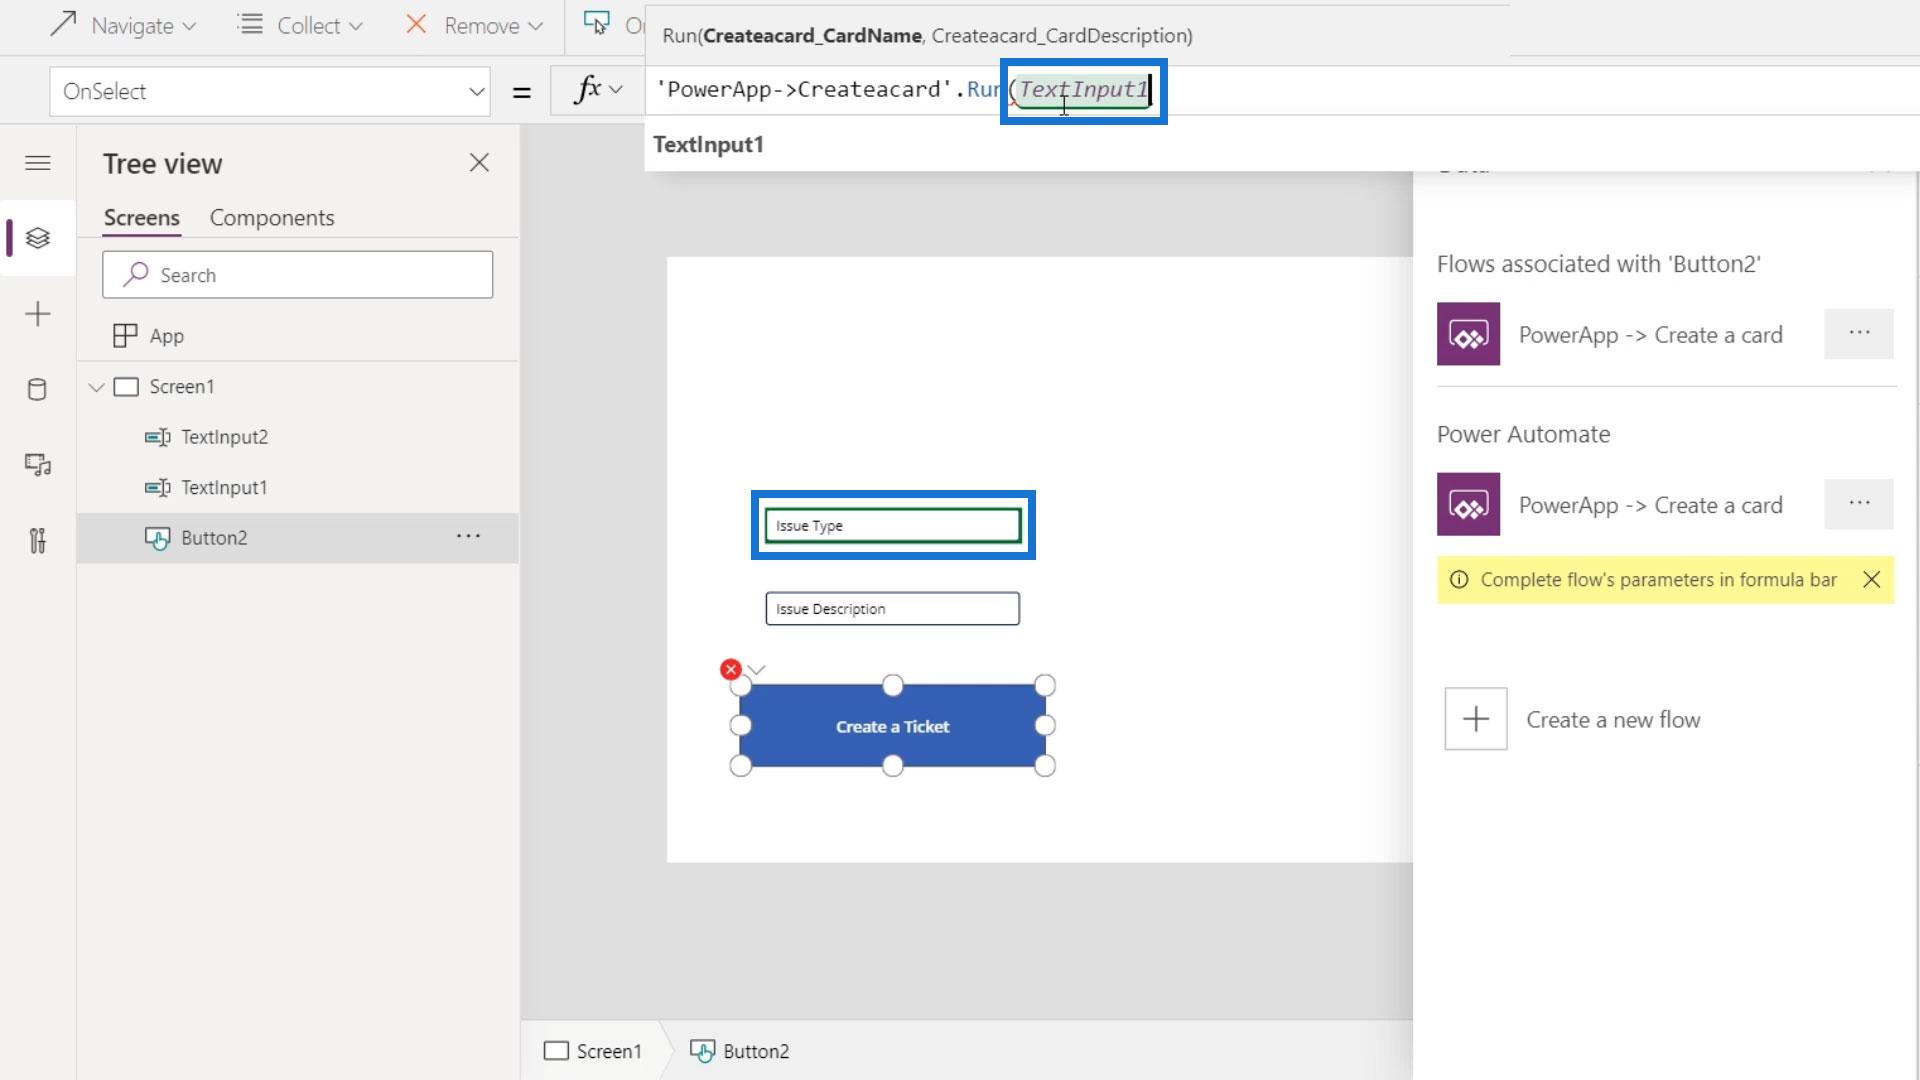Screen dimensions: 1920x1080
Task: Select TextInput2 in the tree view
Action: point(224,437)
